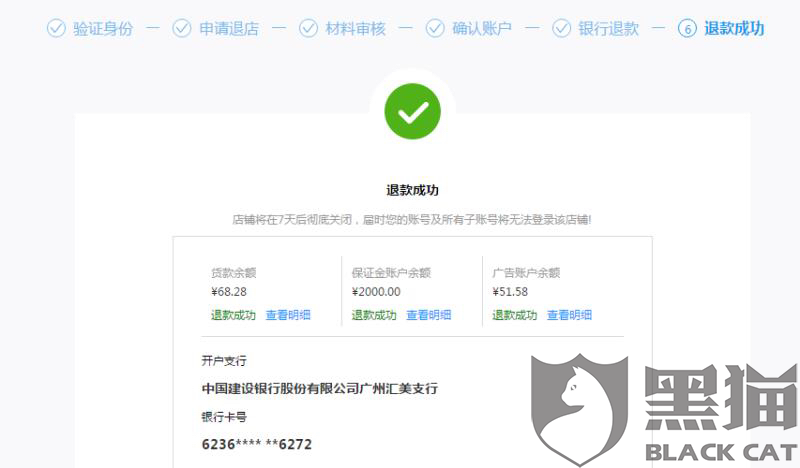The width and height of the screenshot is (800, 468).
Task: Open the 材料审核 step
Action: tap(356, 29)
